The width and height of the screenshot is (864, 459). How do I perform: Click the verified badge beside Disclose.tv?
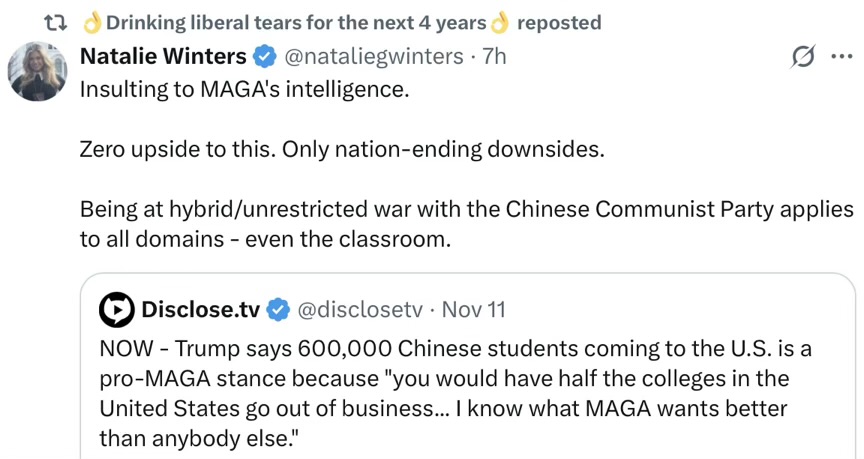click(277, 310)
